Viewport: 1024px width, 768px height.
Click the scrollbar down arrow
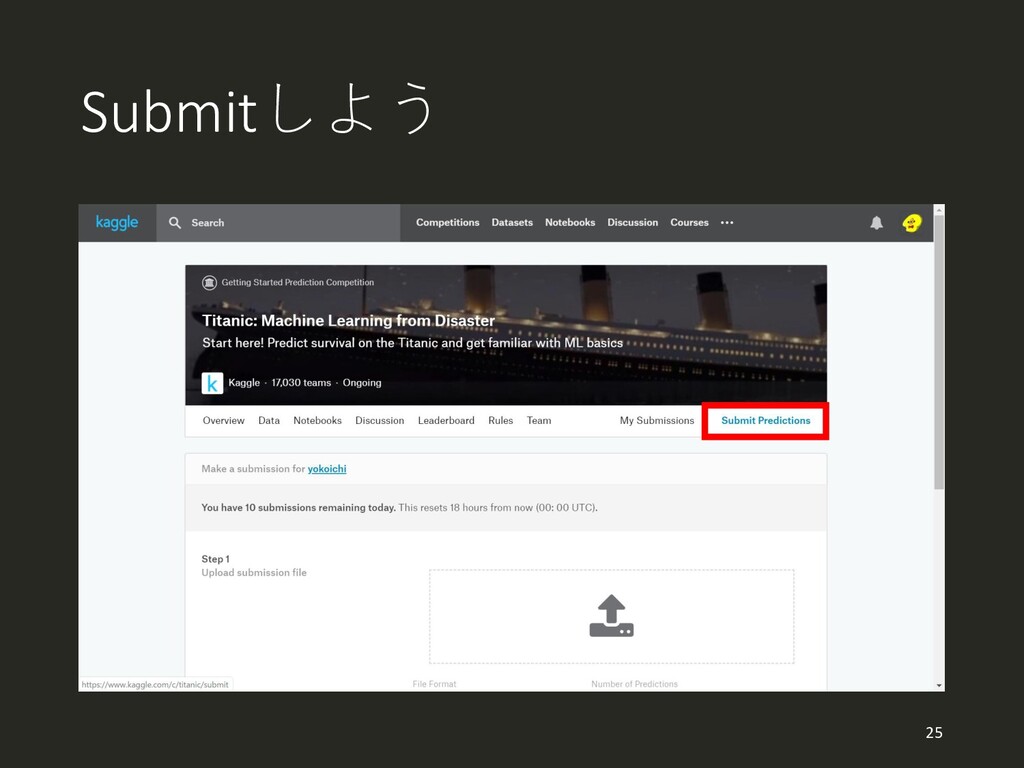pos(939,685)
